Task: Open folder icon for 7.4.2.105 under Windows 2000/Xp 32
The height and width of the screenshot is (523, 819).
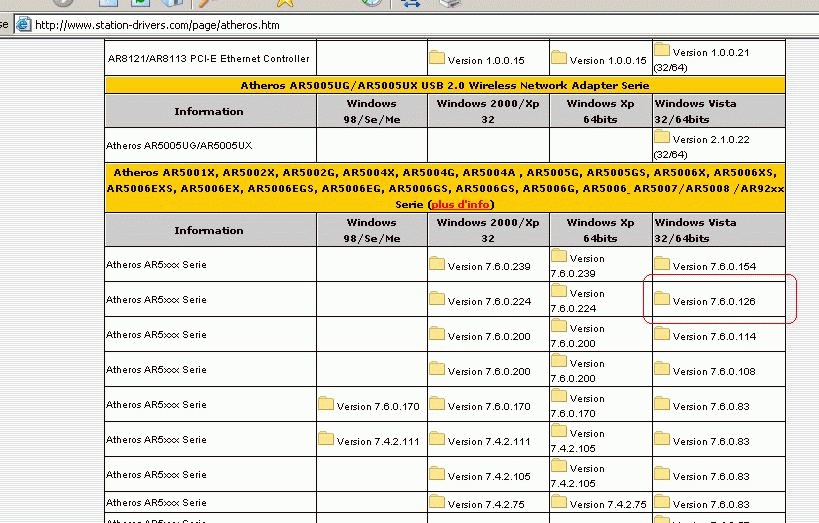Action: [437, 473]
